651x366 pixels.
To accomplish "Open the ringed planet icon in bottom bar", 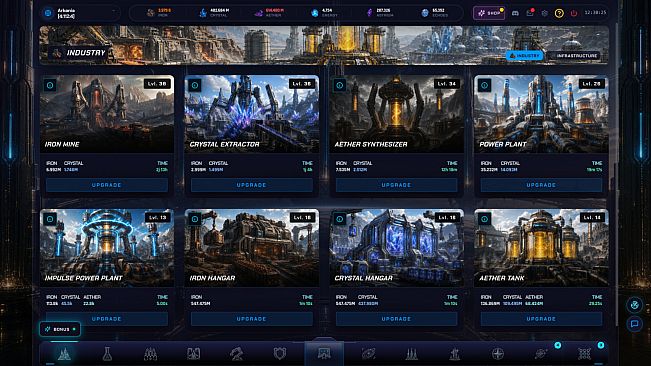I will pyautogui.click(x=541, y=354).
